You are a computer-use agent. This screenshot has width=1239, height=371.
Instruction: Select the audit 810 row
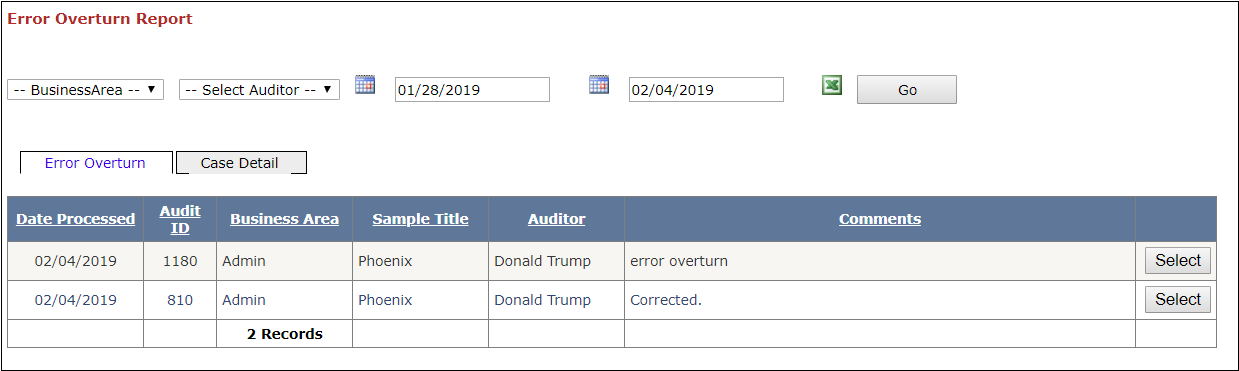(1178, 300)
